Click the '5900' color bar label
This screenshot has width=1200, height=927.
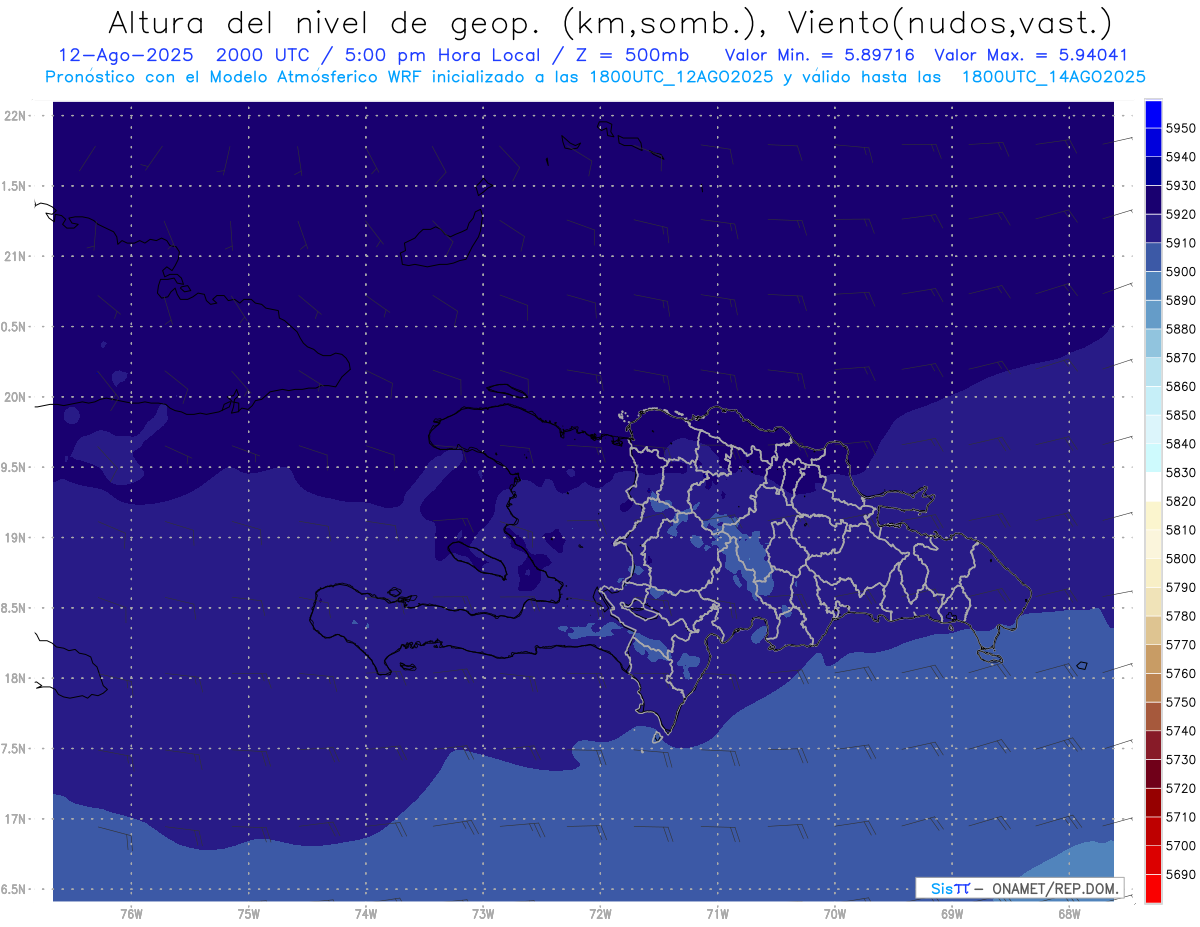tap(1180, 272)
